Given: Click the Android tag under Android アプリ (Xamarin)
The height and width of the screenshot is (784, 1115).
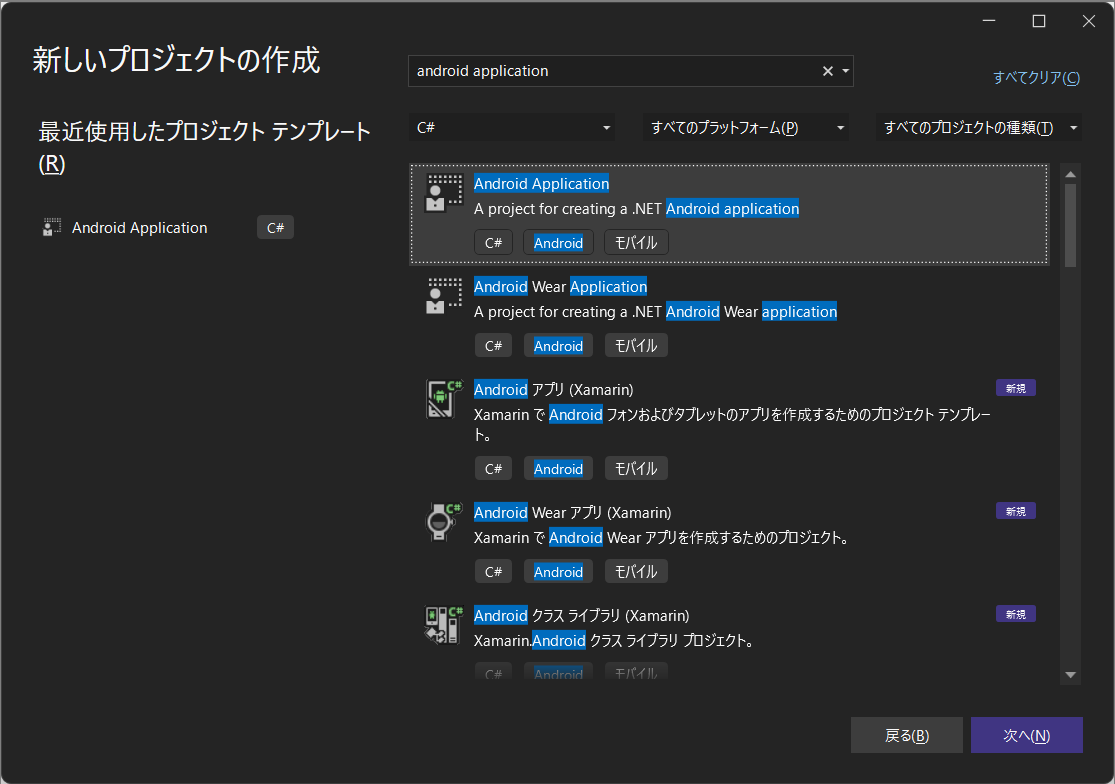Looking at the screenshot, I should (558, 468).
